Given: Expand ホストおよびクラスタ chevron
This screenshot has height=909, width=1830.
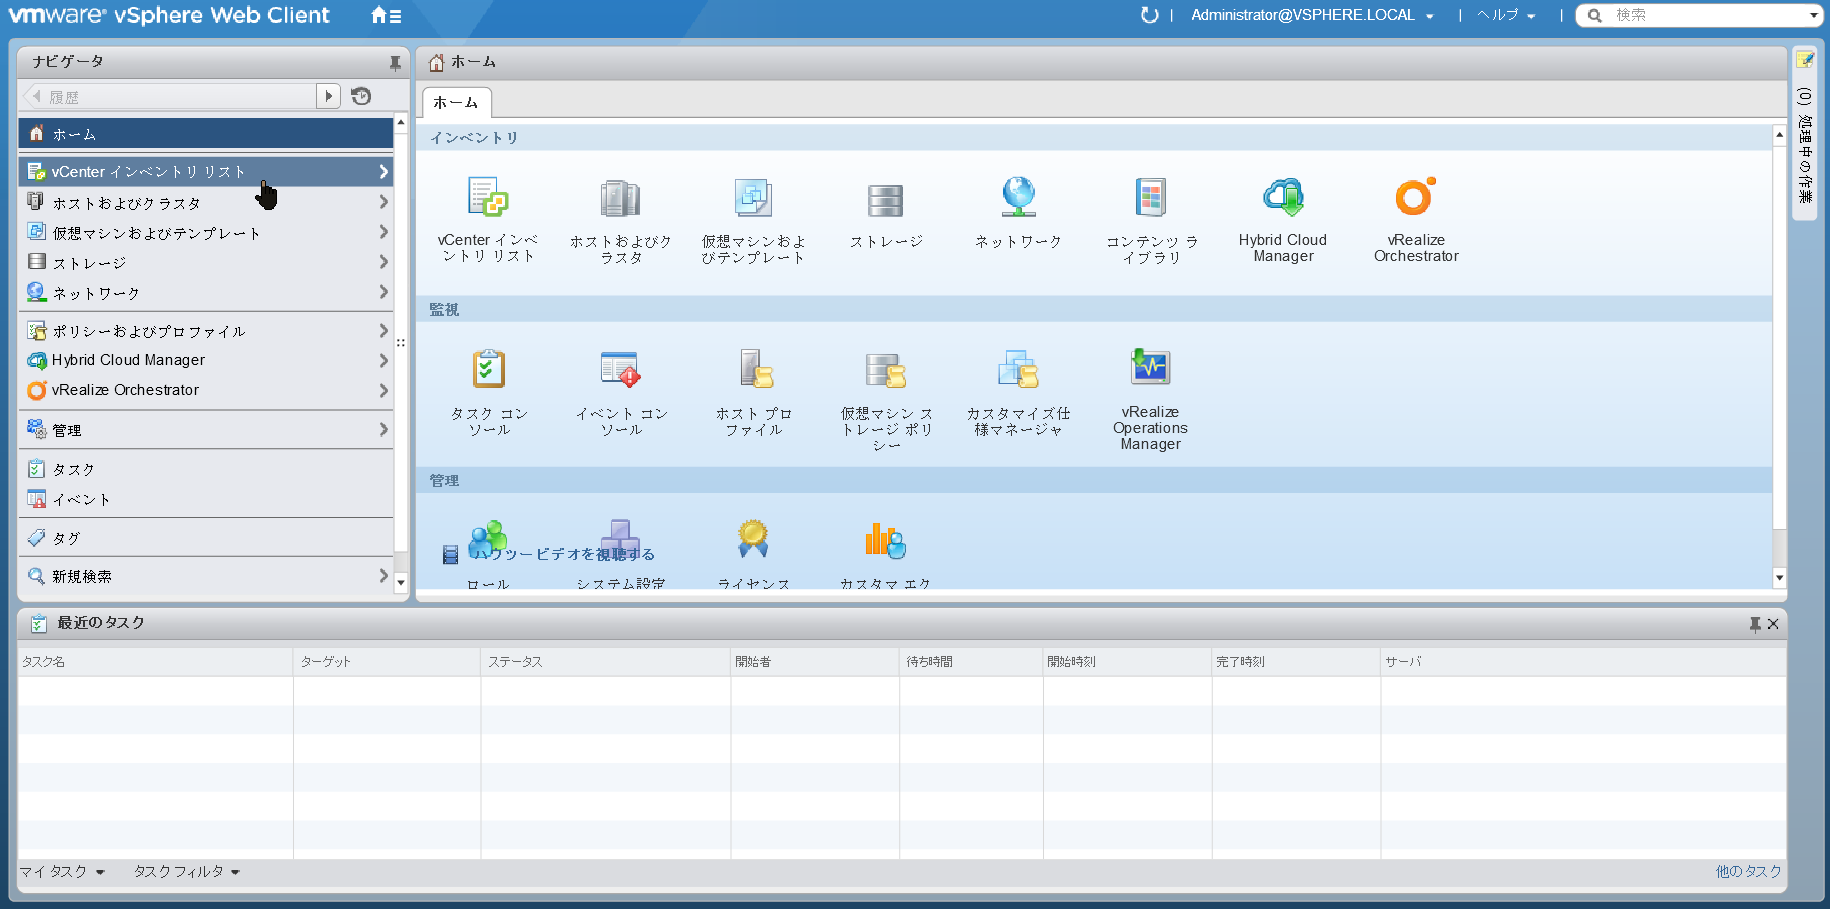Looking at the screenshot, I should 383,202.
